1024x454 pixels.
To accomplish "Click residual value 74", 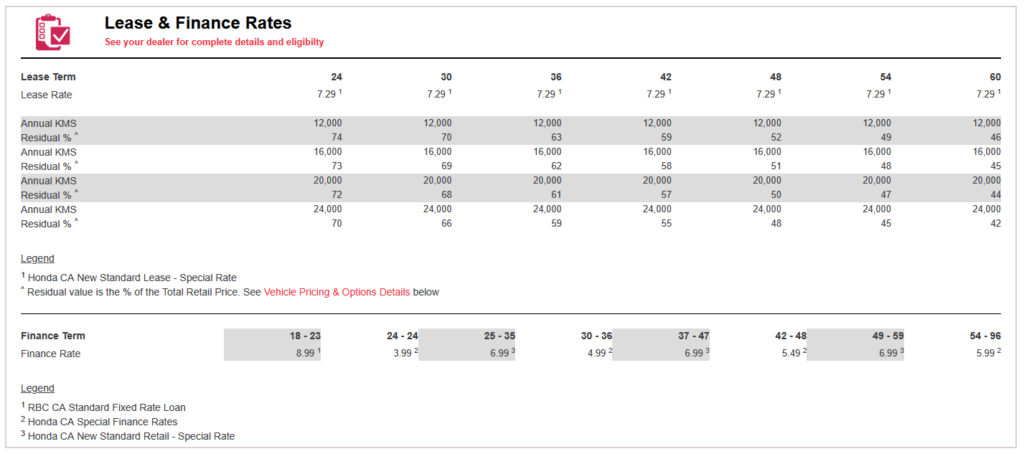I will pyautogui.click(x=336, y=137).
